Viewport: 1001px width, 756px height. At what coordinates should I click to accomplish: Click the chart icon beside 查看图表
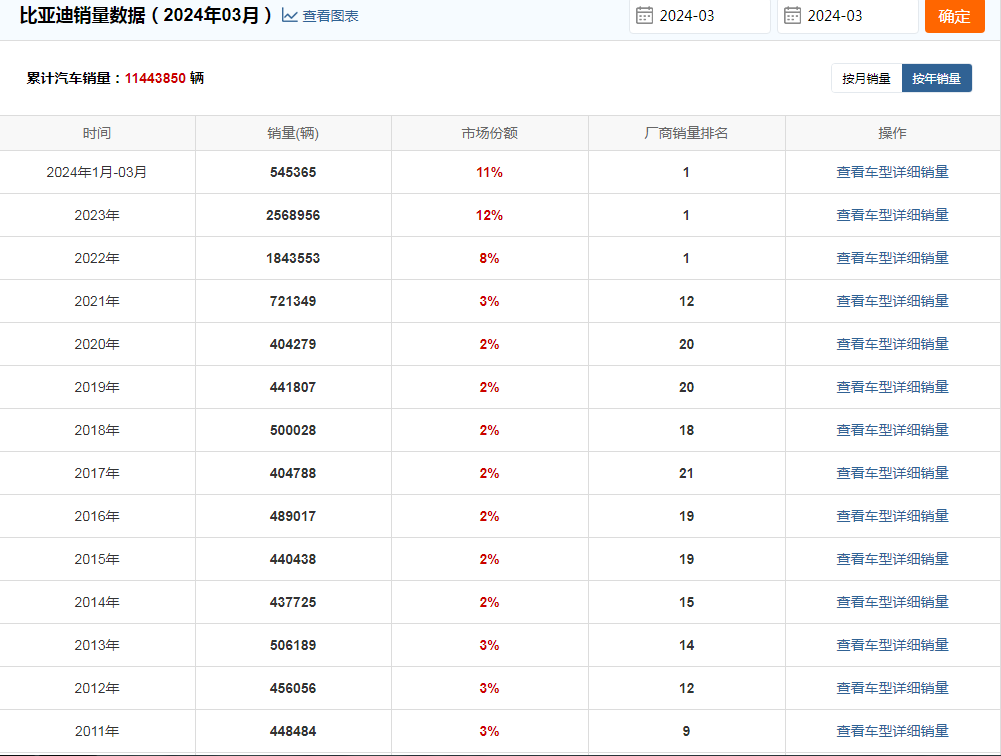click(290, 15)
